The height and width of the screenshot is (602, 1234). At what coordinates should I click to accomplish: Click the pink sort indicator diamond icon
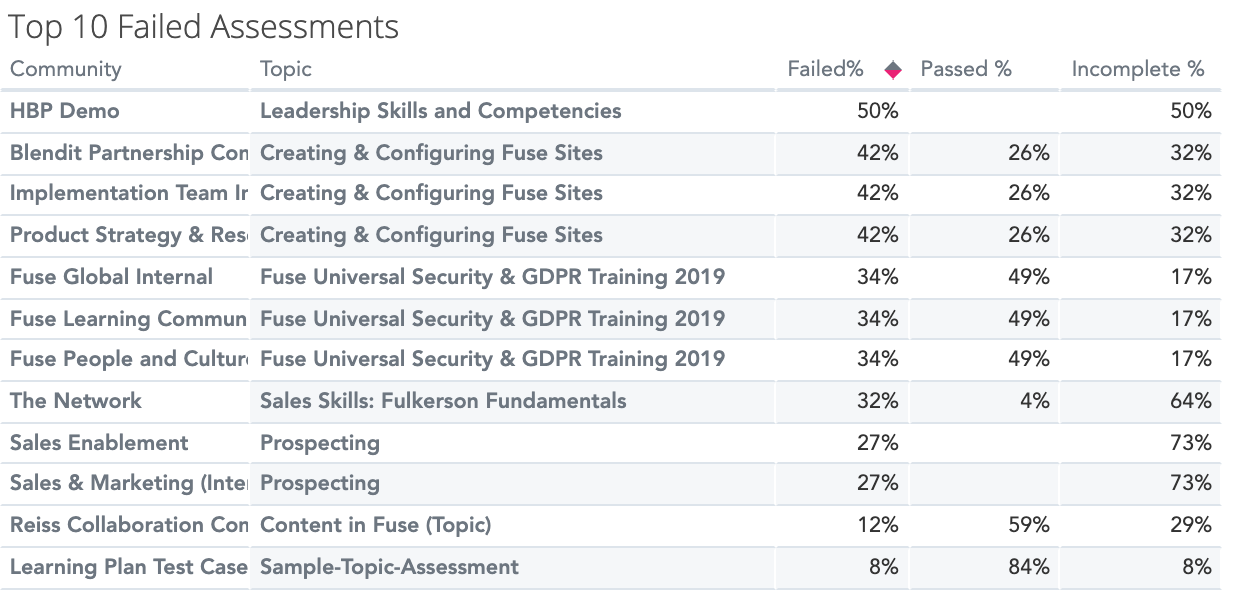[x=893, y=70]
